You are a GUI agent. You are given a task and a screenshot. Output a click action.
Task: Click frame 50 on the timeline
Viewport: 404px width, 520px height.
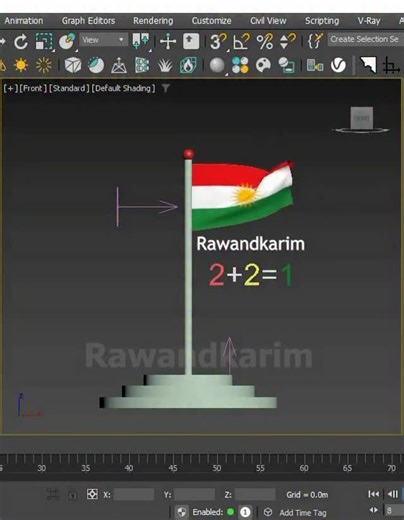coord(217,468)
